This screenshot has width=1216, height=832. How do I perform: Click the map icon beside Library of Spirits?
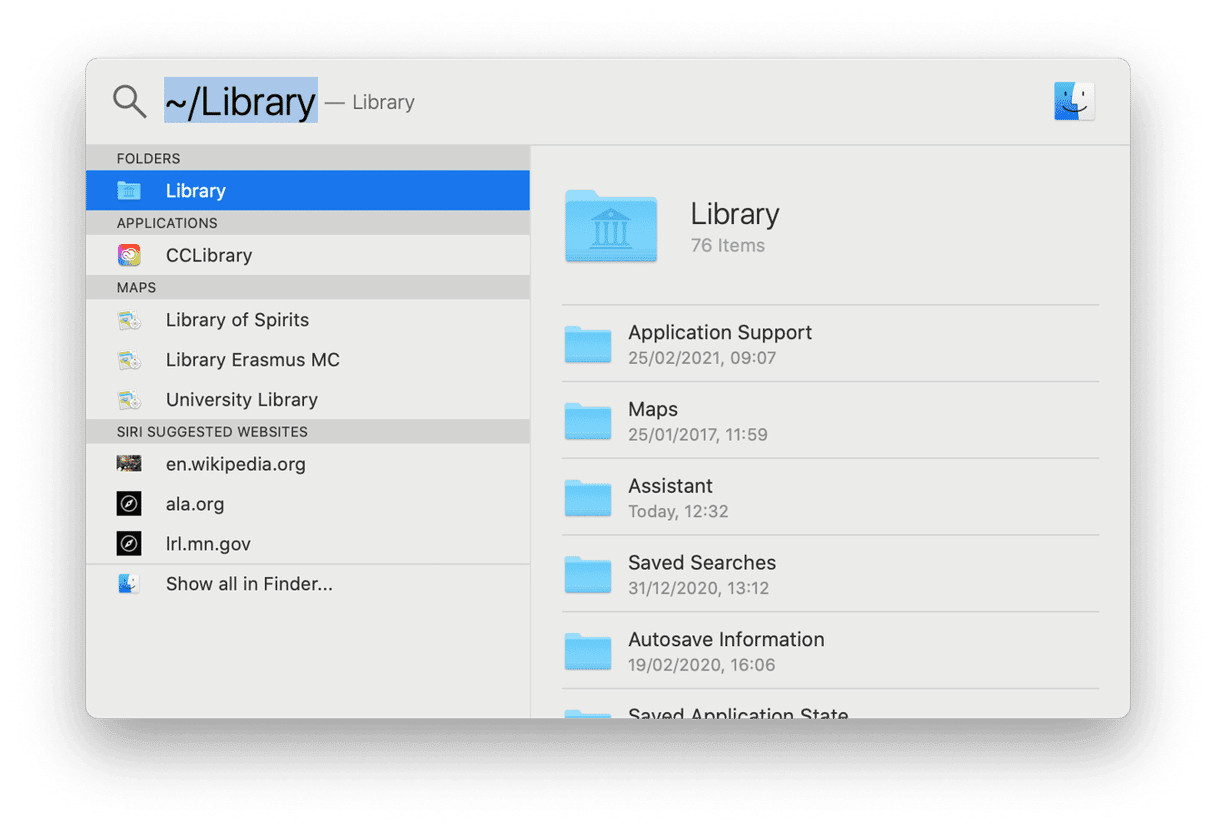(129, 319)
